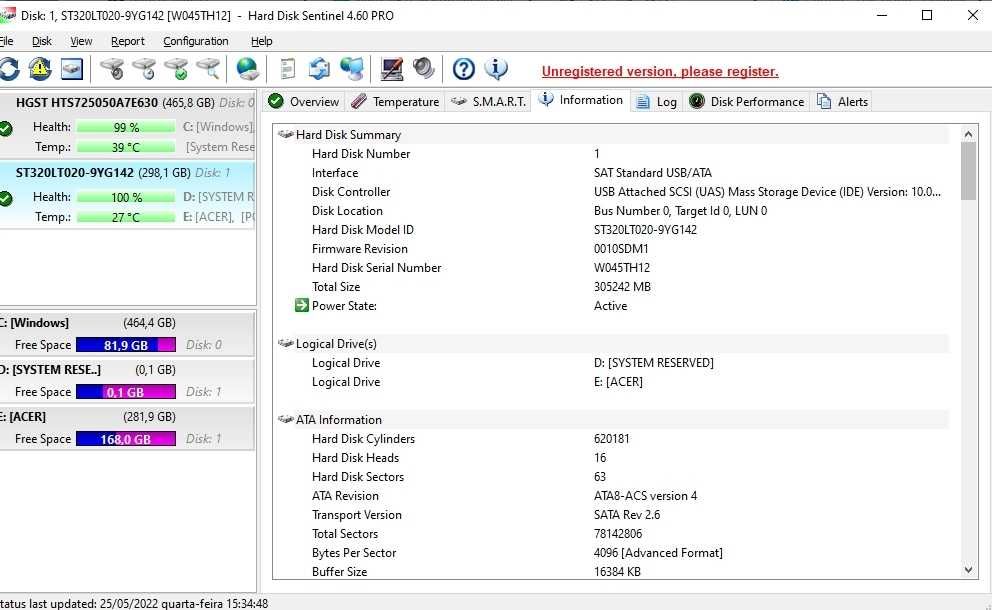Click the text document report toolbar icon
Screen dimensions: 992x610
pos(288,69)
